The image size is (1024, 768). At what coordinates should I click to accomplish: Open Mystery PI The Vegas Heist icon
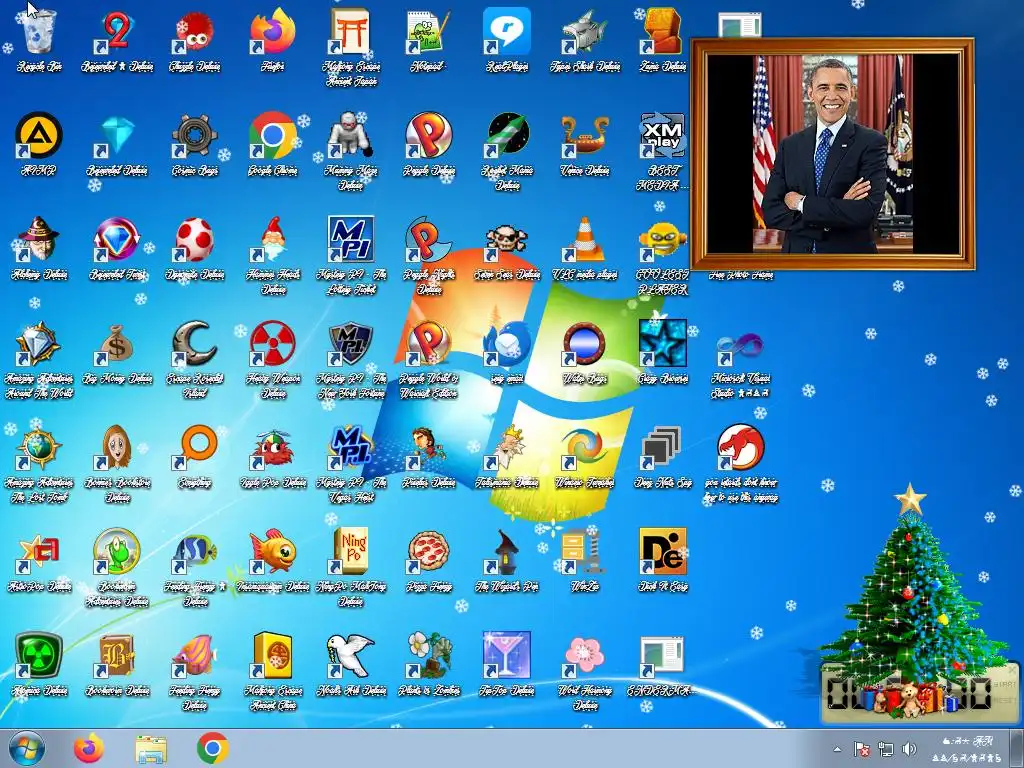(x=351, y=448)
